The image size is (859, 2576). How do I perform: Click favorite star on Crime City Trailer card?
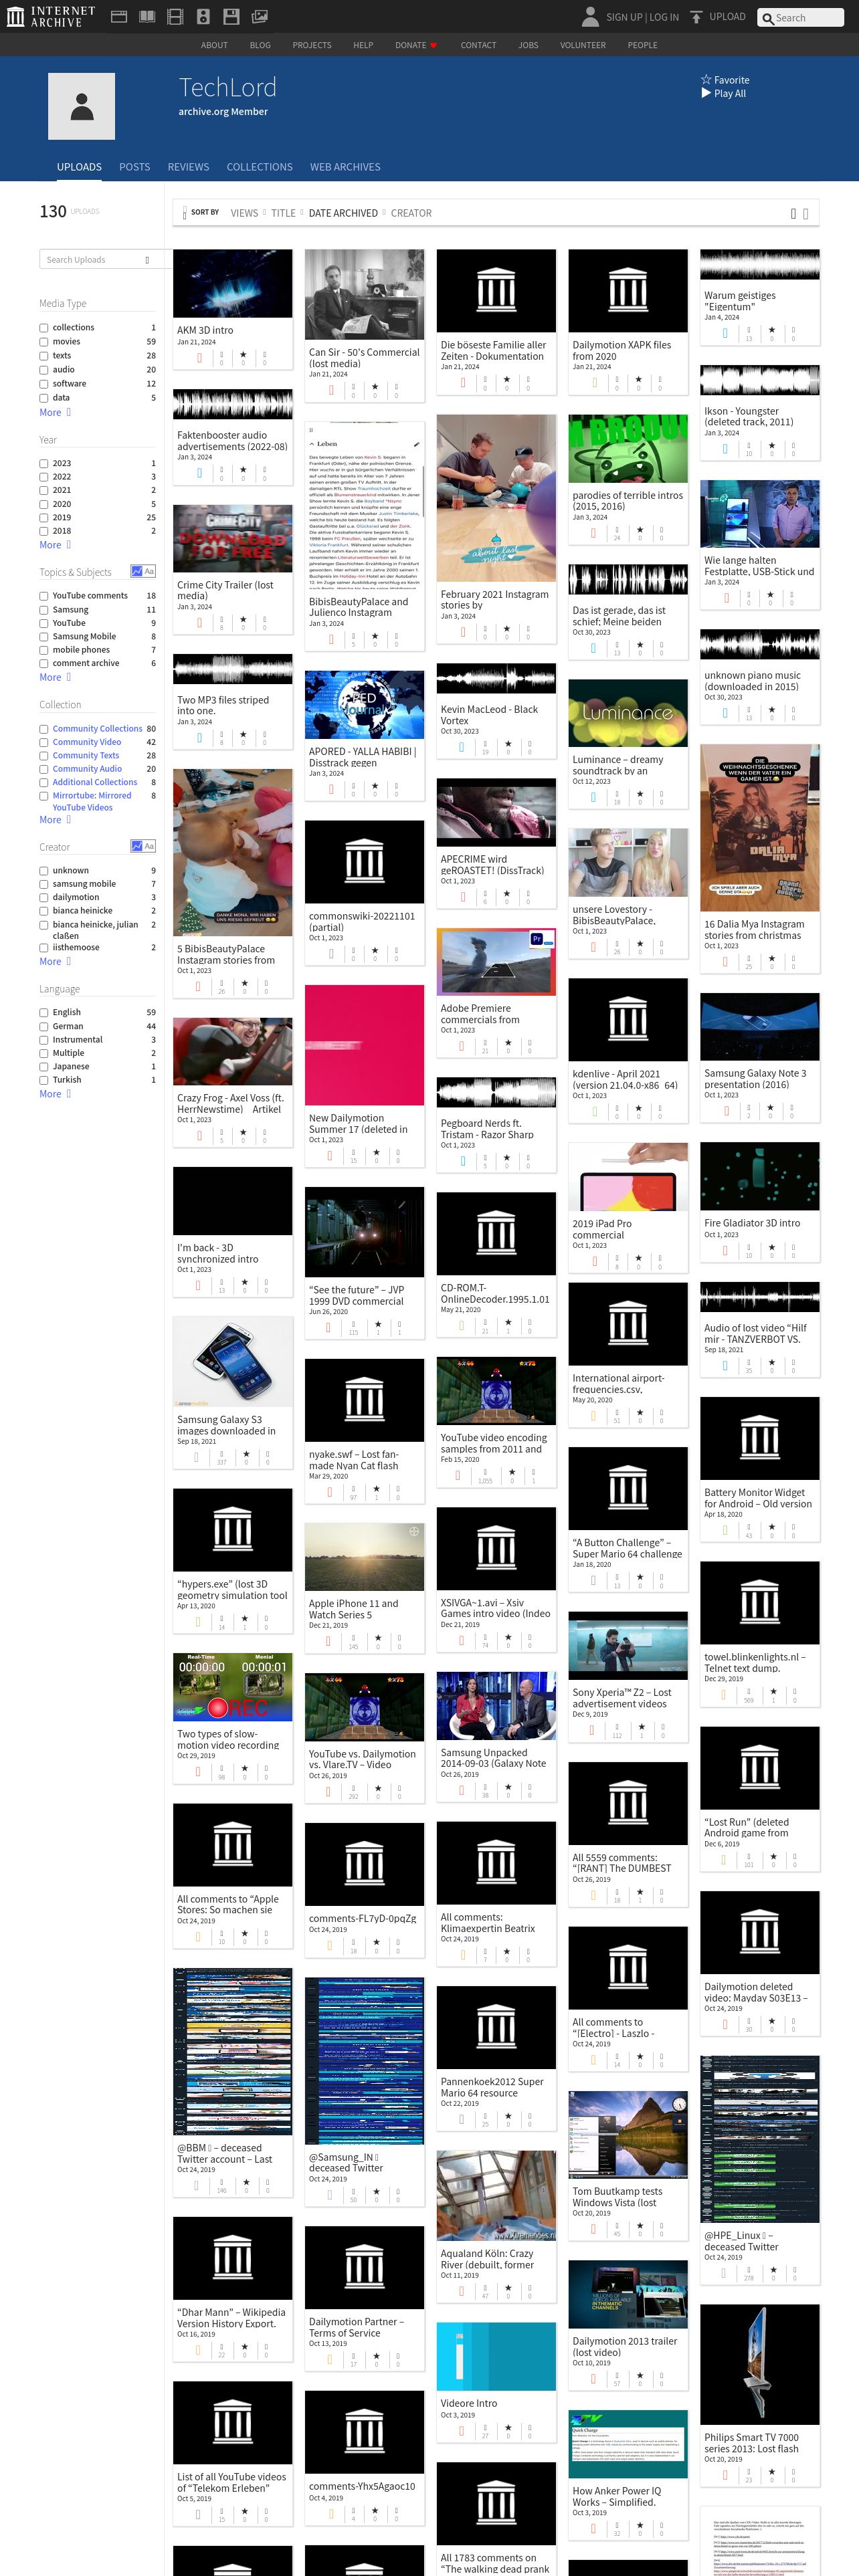pos(243,620)
